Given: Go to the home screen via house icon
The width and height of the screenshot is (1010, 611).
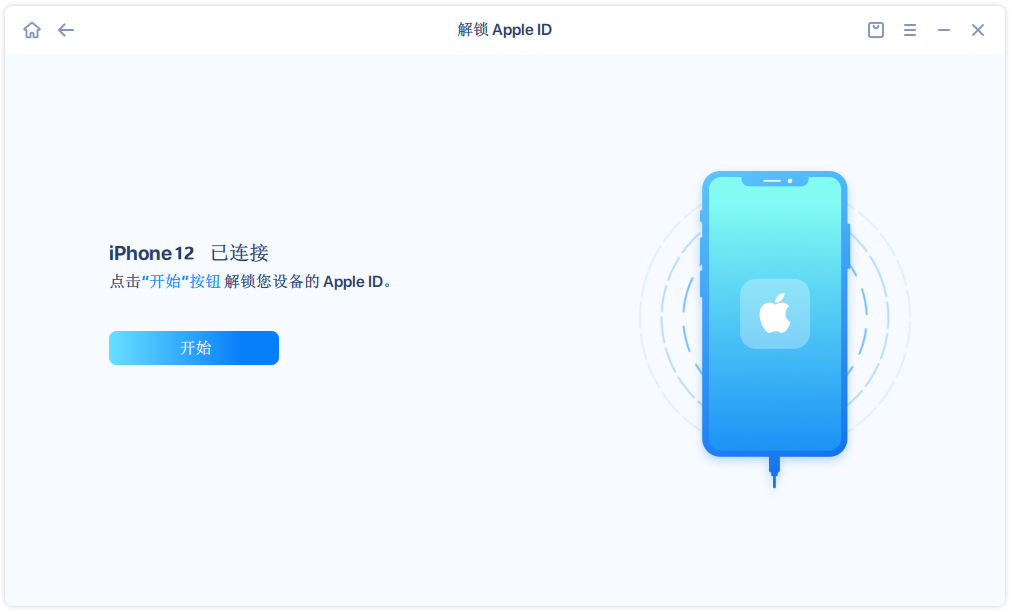Looking at the screenshot, I should point(32,30).
